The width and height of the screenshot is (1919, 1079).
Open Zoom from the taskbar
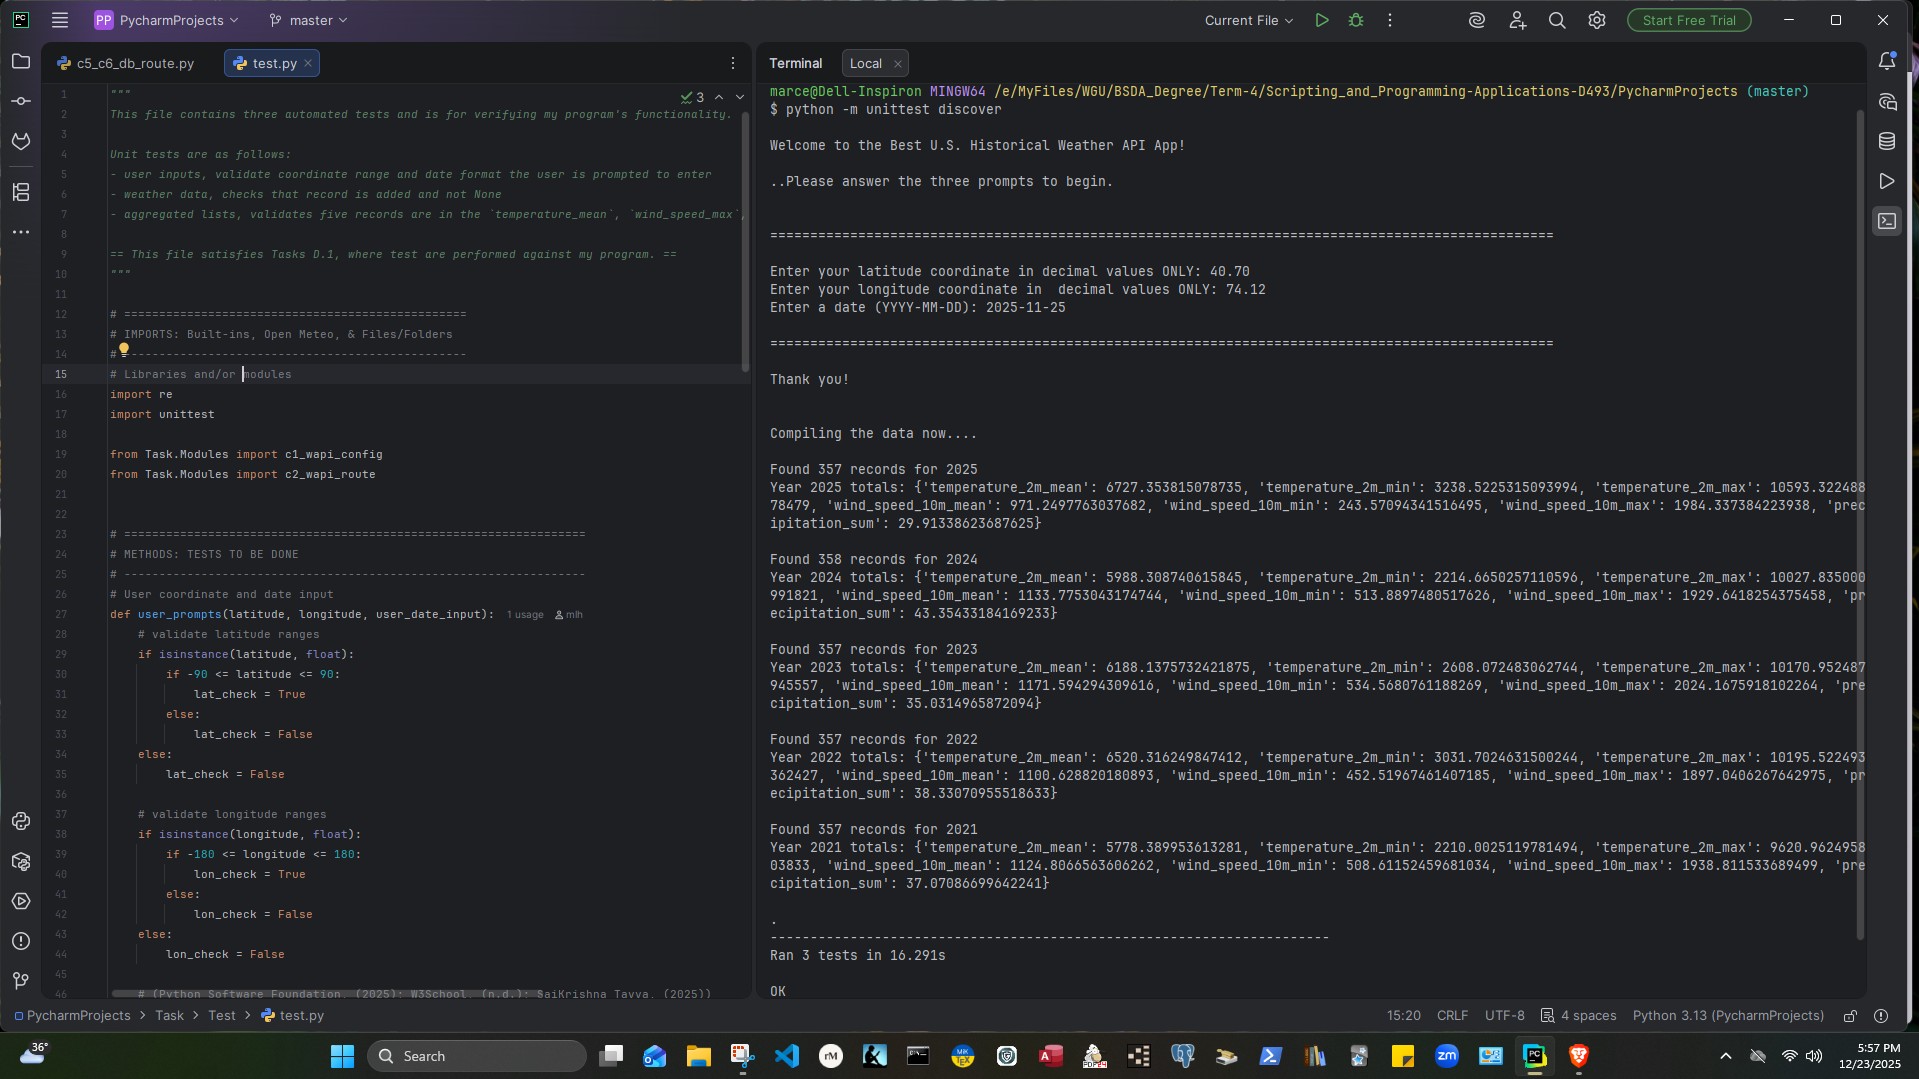(x=1446, y=1056)
